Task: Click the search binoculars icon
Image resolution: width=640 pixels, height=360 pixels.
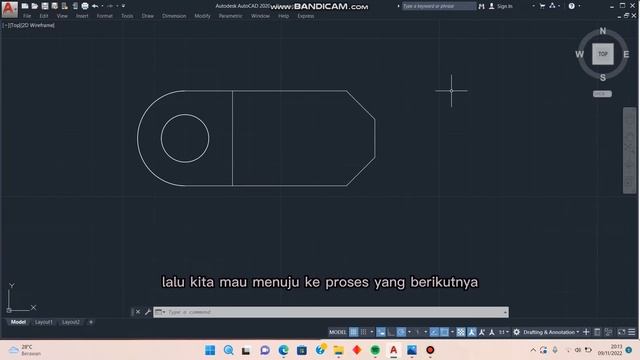Action: (x=482, y=6)
